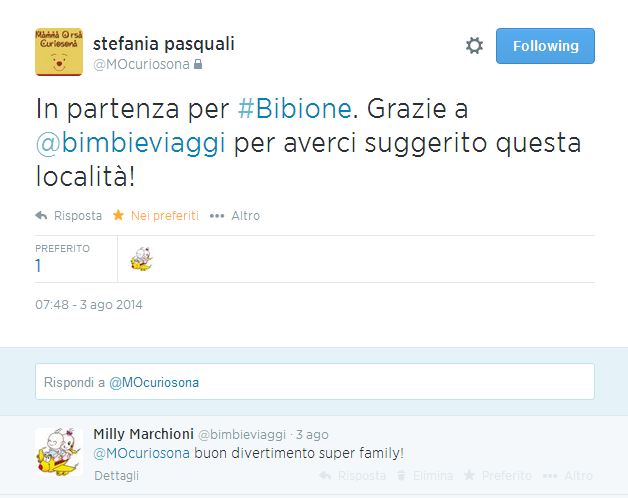Click the Risposta reply arrow icon
The image size is (628, 498).
tap(41, 216)
